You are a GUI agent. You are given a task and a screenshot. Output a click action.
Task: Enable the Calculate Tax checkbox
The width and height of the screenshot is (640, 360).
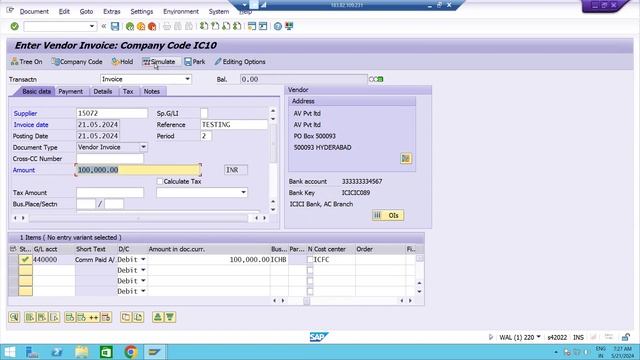coord(160,181)
